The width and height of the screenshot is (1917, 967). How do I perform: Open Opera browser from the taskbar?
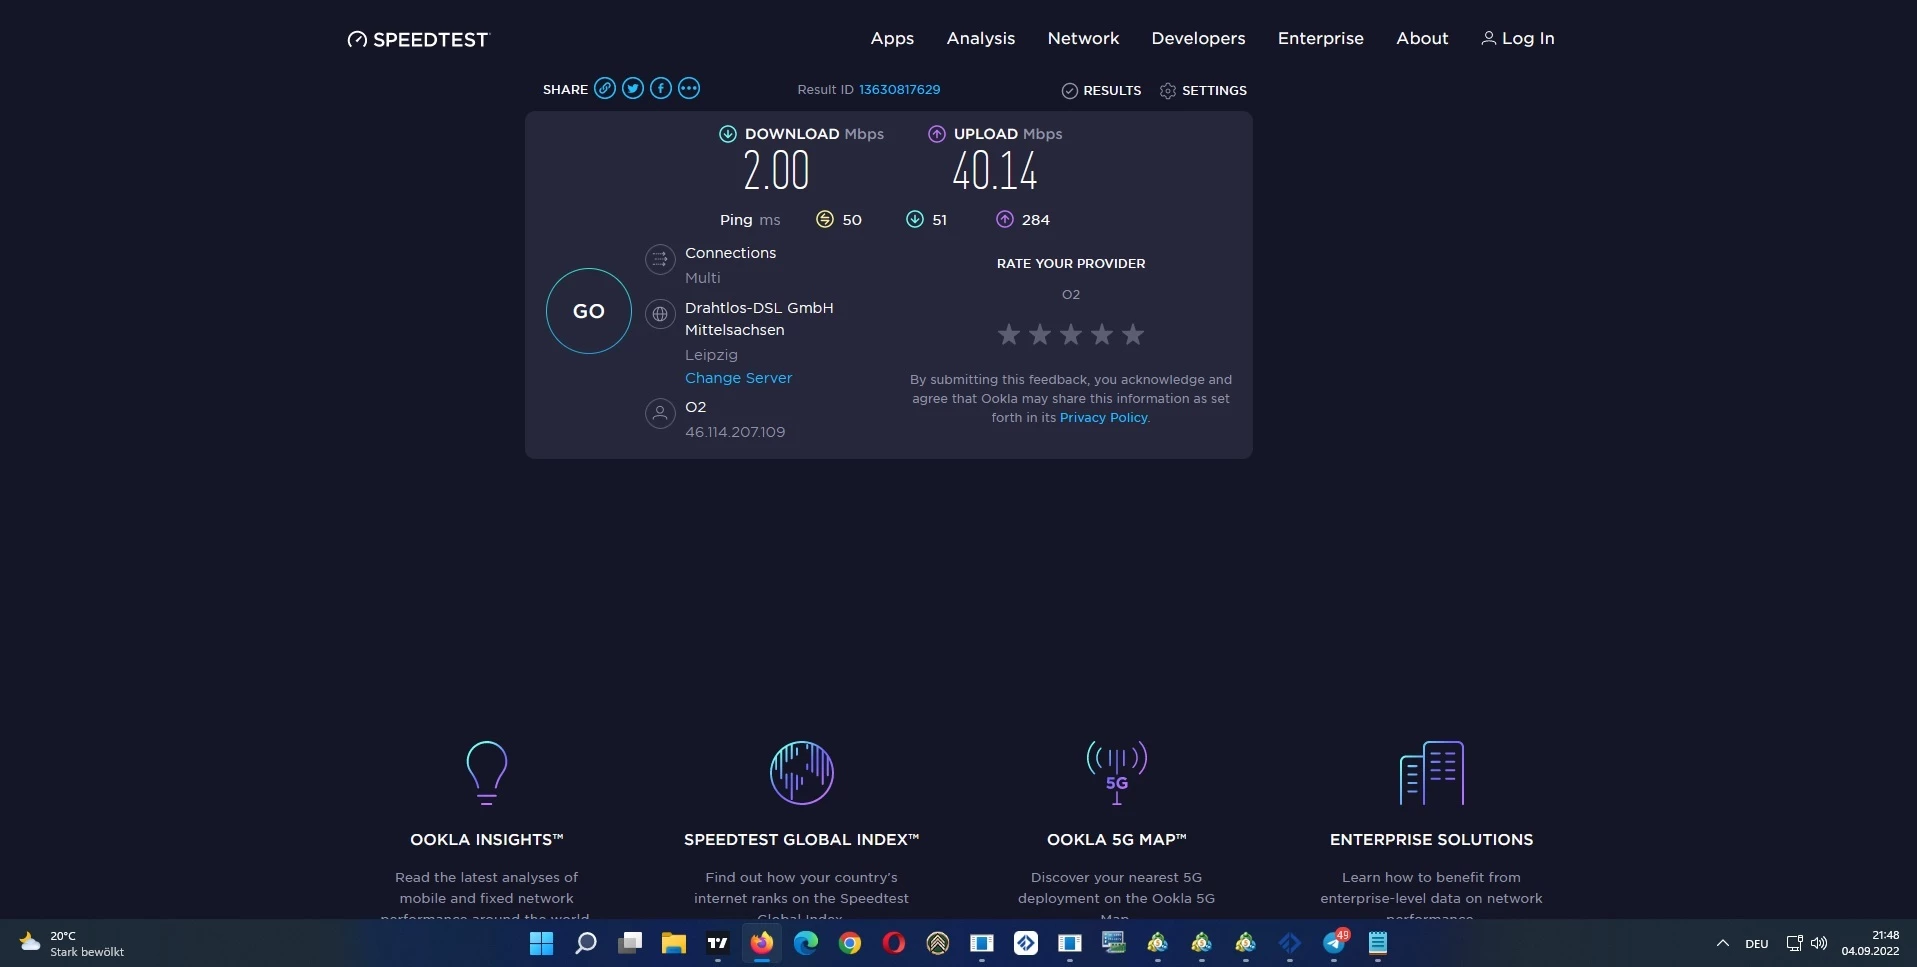tap(894, 943)
